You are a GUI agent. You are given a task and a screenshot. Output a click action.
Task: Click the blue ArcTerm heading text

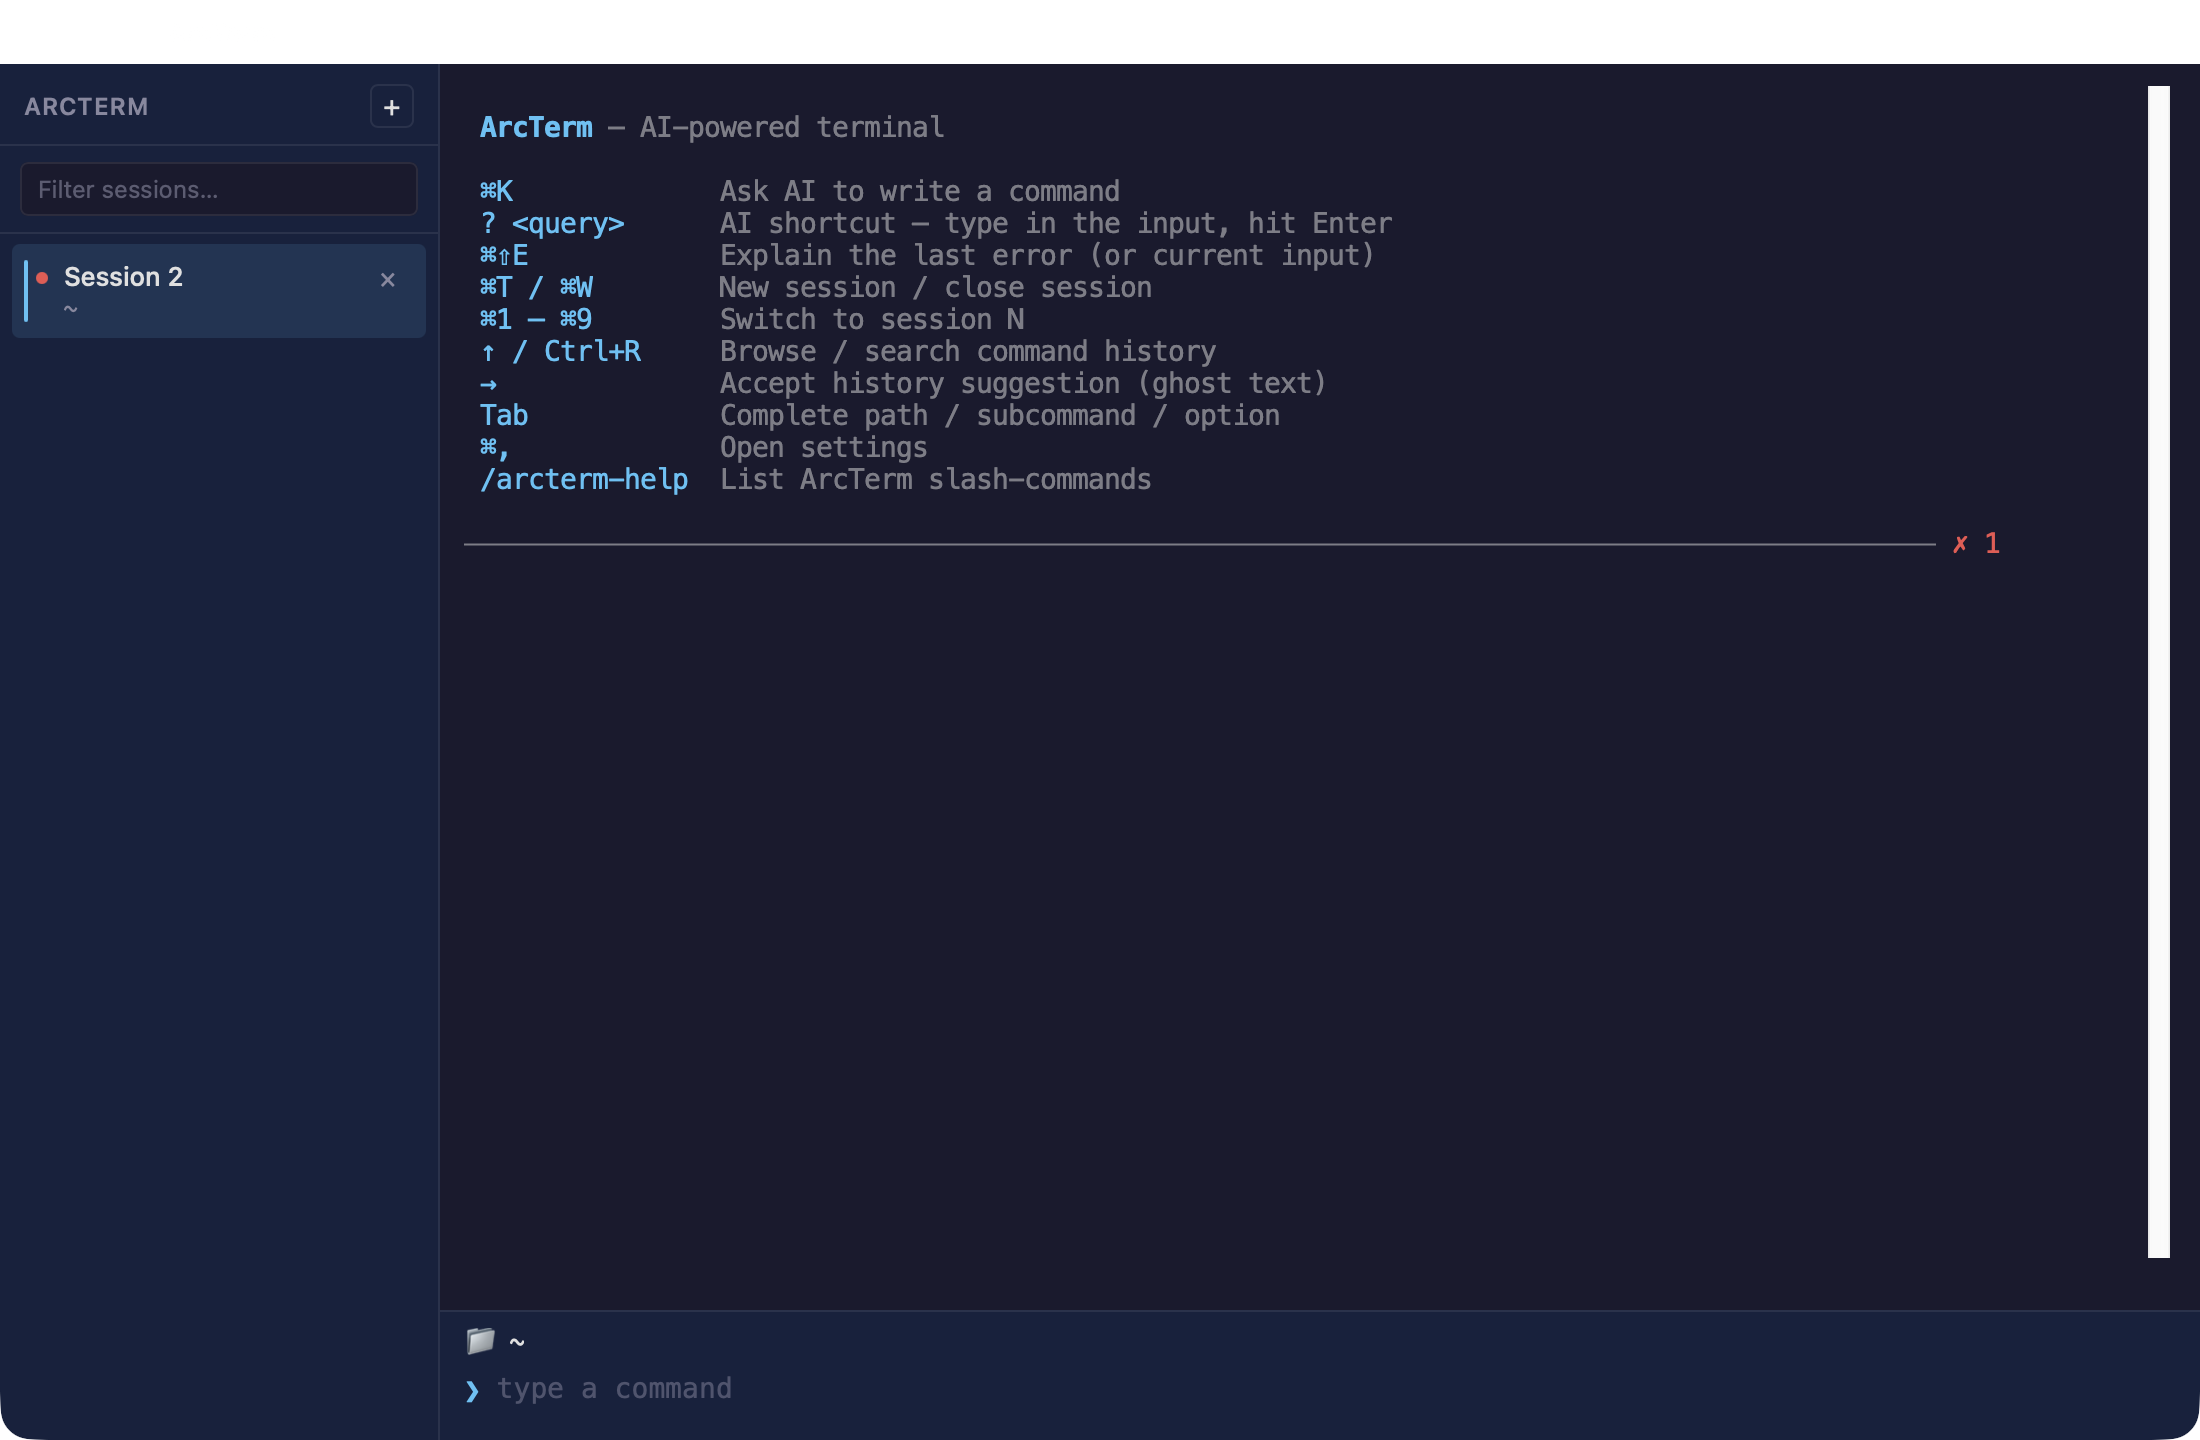tap(536, 127)
